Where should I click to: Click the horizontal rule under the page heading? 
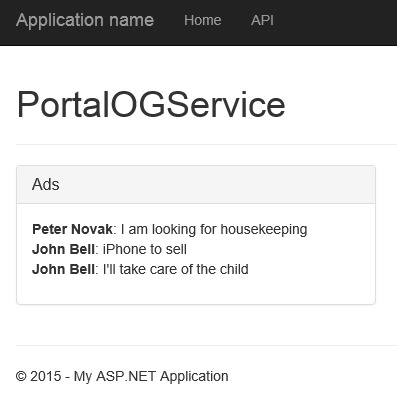coord(206,145)
